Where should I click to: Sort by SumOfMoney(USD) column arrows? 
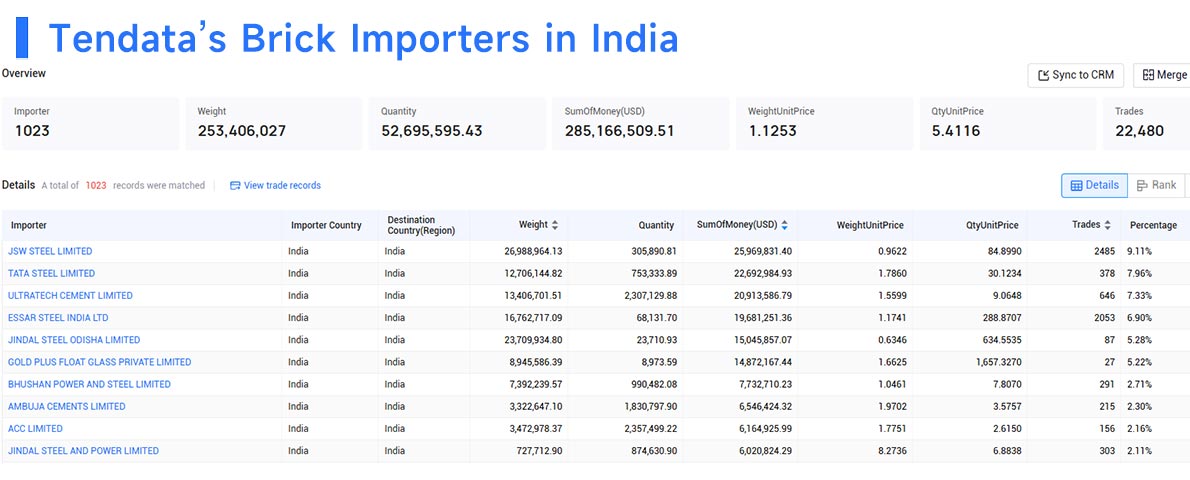click(x=784, y=225)
